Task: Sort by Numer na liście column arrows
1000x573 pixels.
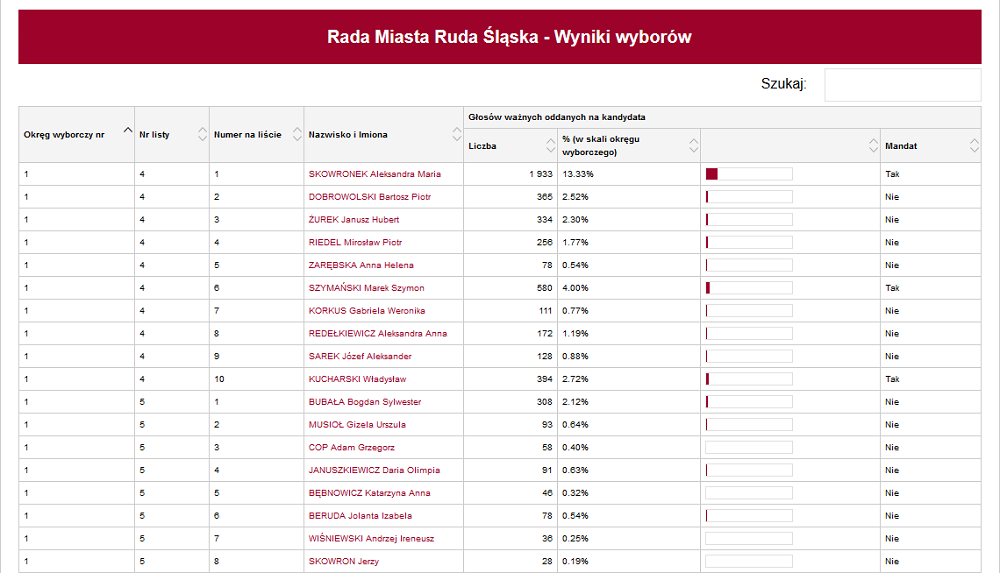Action: pos(297,134)
